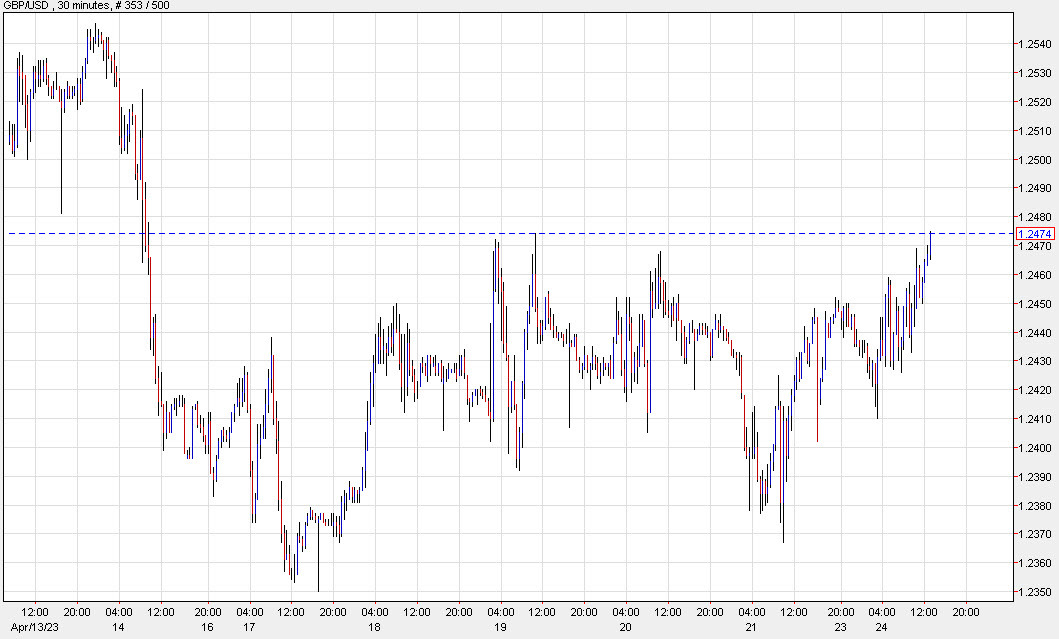
Task: Click the "30 minutes" timeframe label
Action: [83, 6]
